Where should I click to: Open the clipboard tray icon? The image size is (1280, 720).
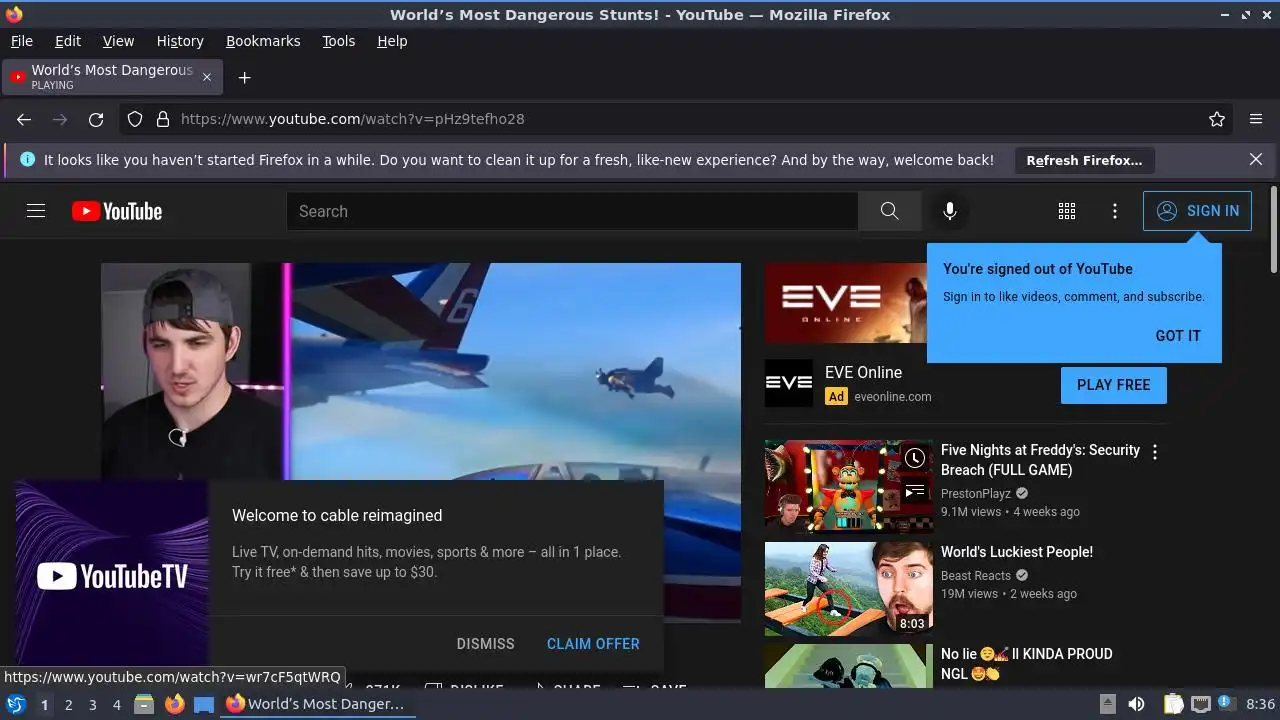(1174, 704)
